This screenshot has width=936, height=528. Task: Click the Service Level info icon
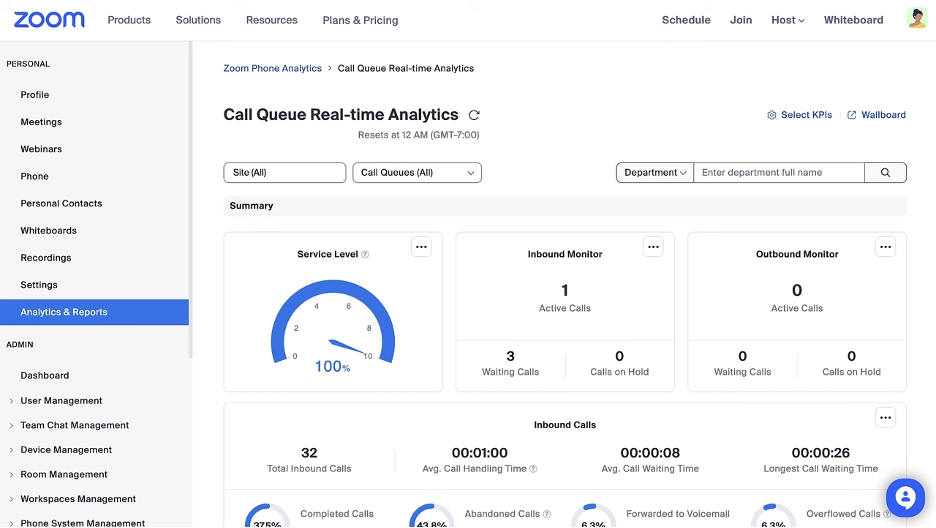pos(365,255)
